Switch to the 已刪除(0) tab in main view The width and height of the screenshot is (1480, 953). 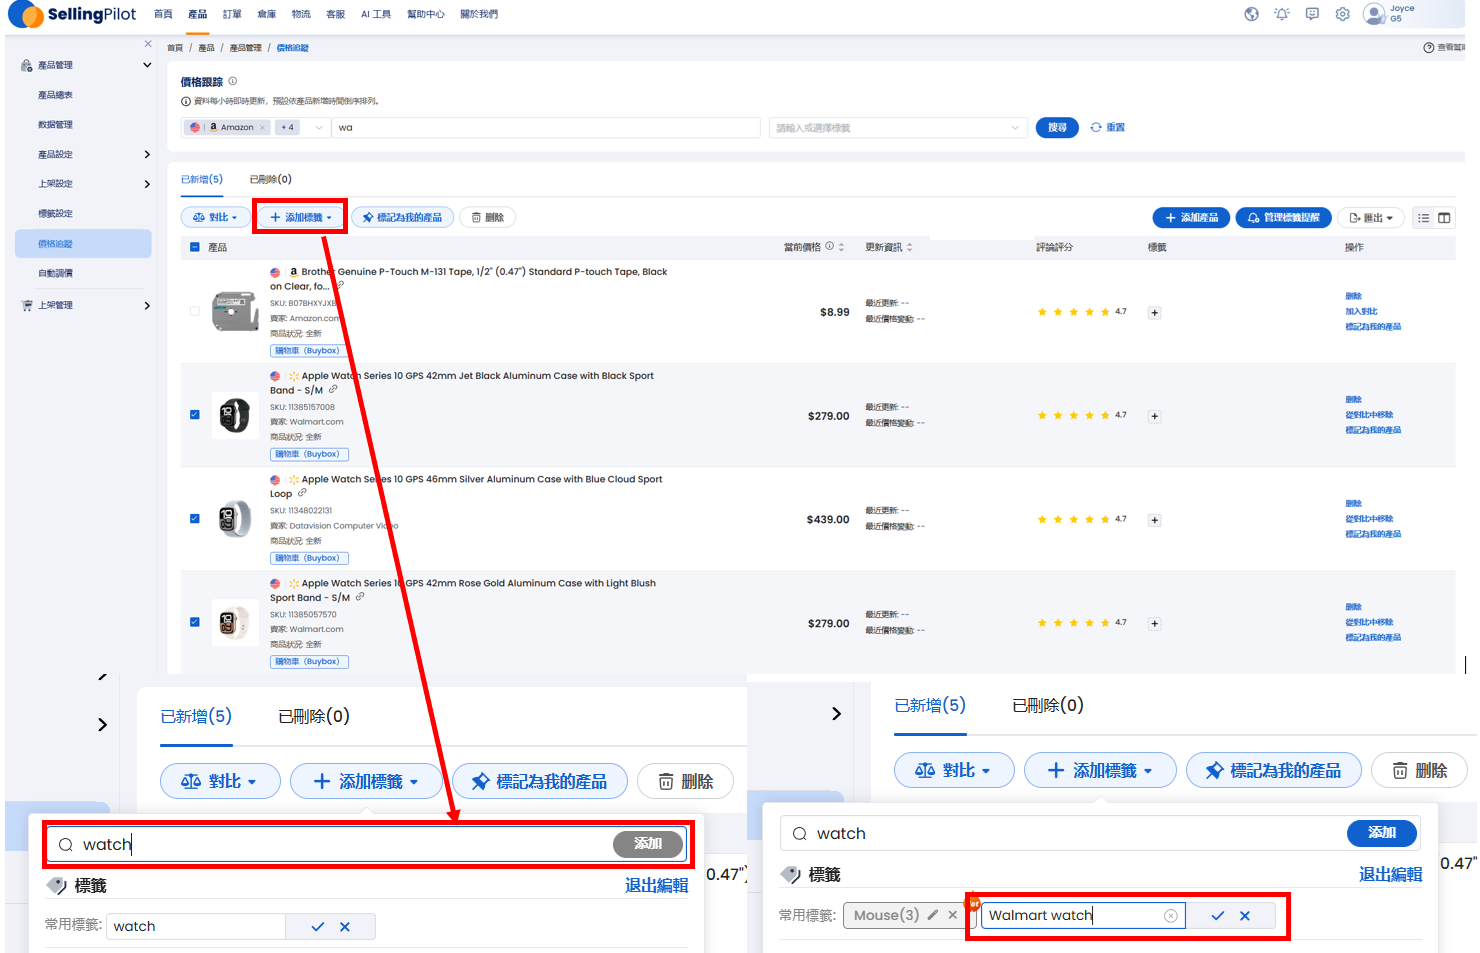tap(270, 179)
